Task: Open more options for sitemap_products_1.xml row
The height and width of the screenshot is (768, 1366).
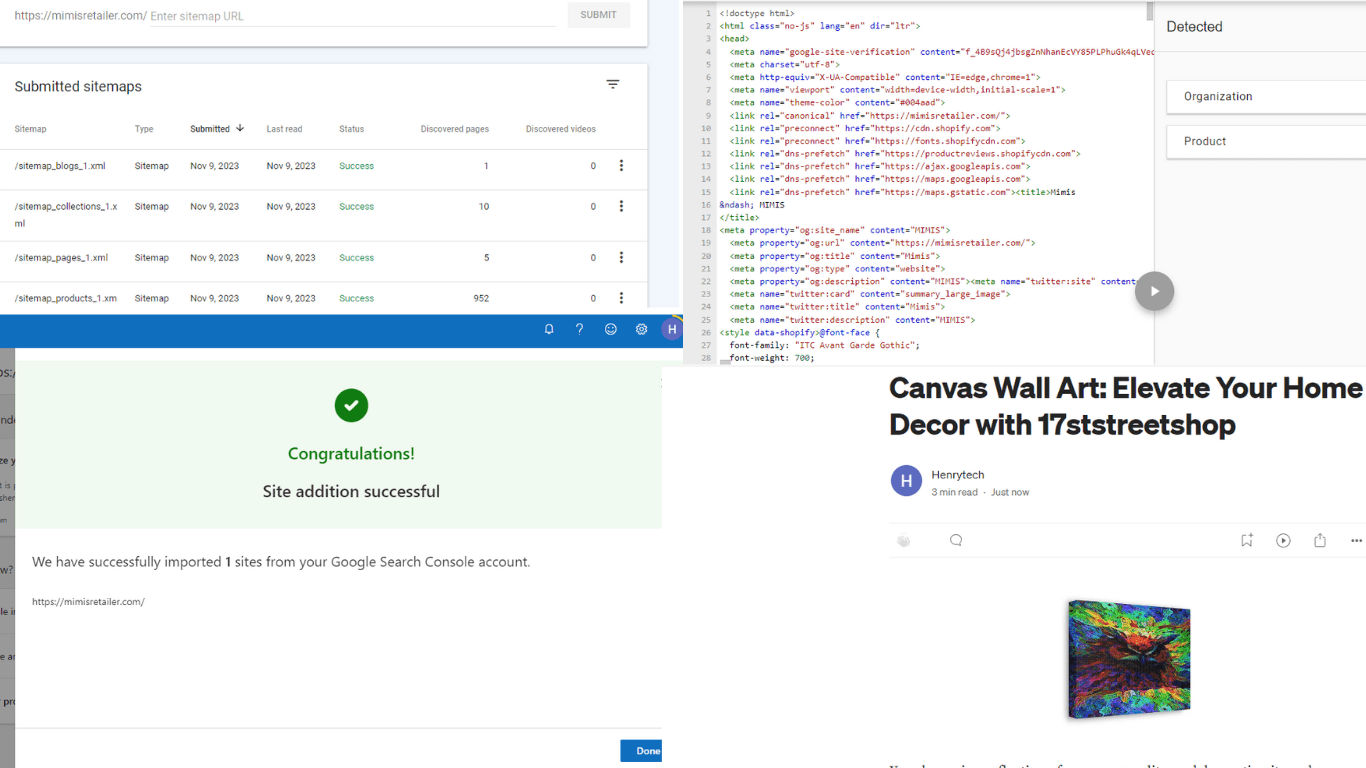Action: tap(621, 298)
